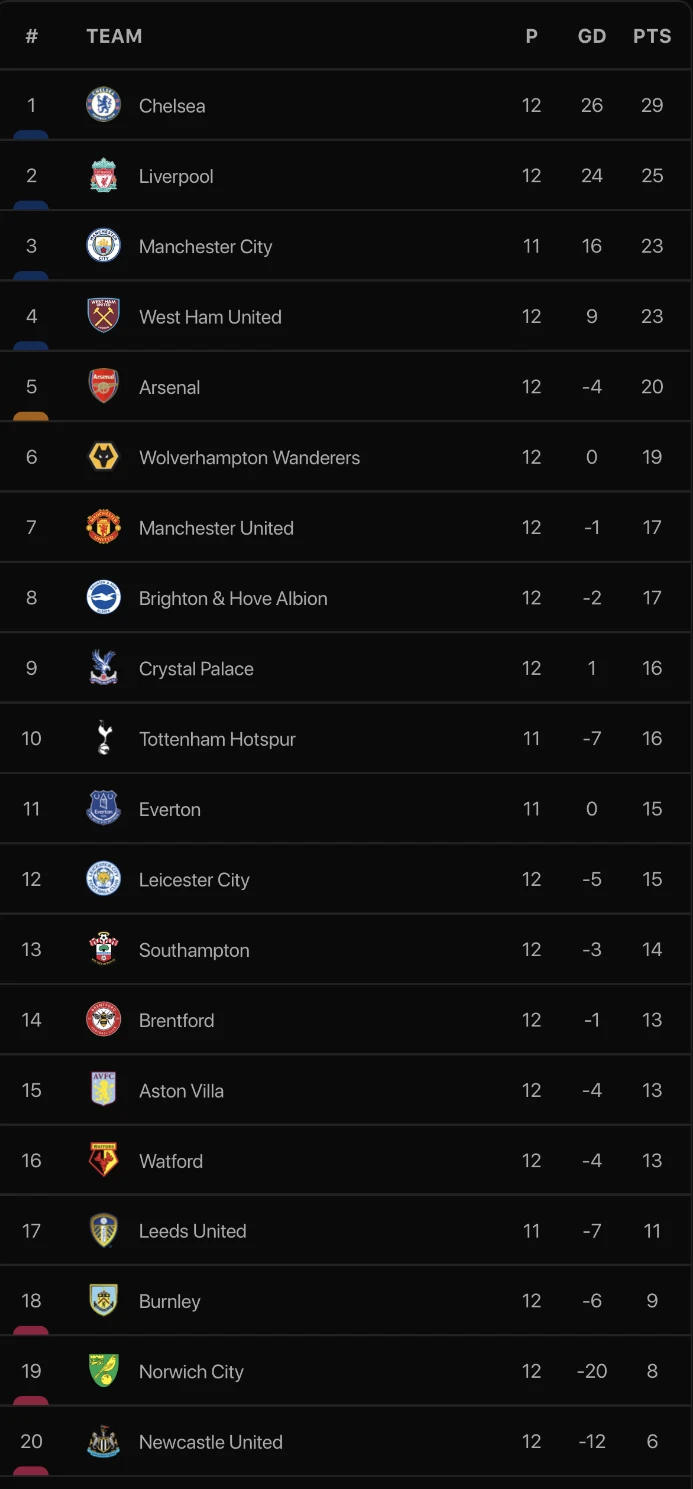The image size is (693, 1489).
Task: Click the Tottenham Hotspur cockerel crest
Action: tap(104, 739)
